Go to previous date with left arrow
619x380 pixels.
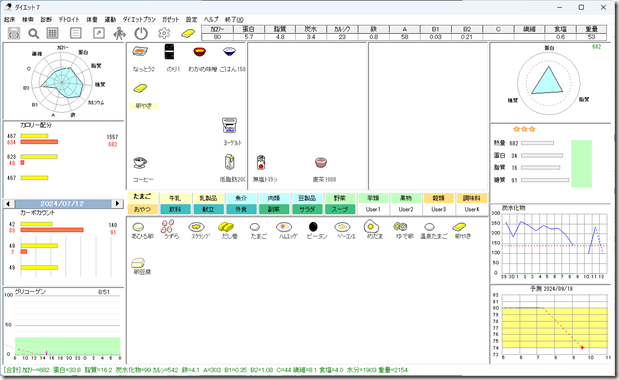8,204
